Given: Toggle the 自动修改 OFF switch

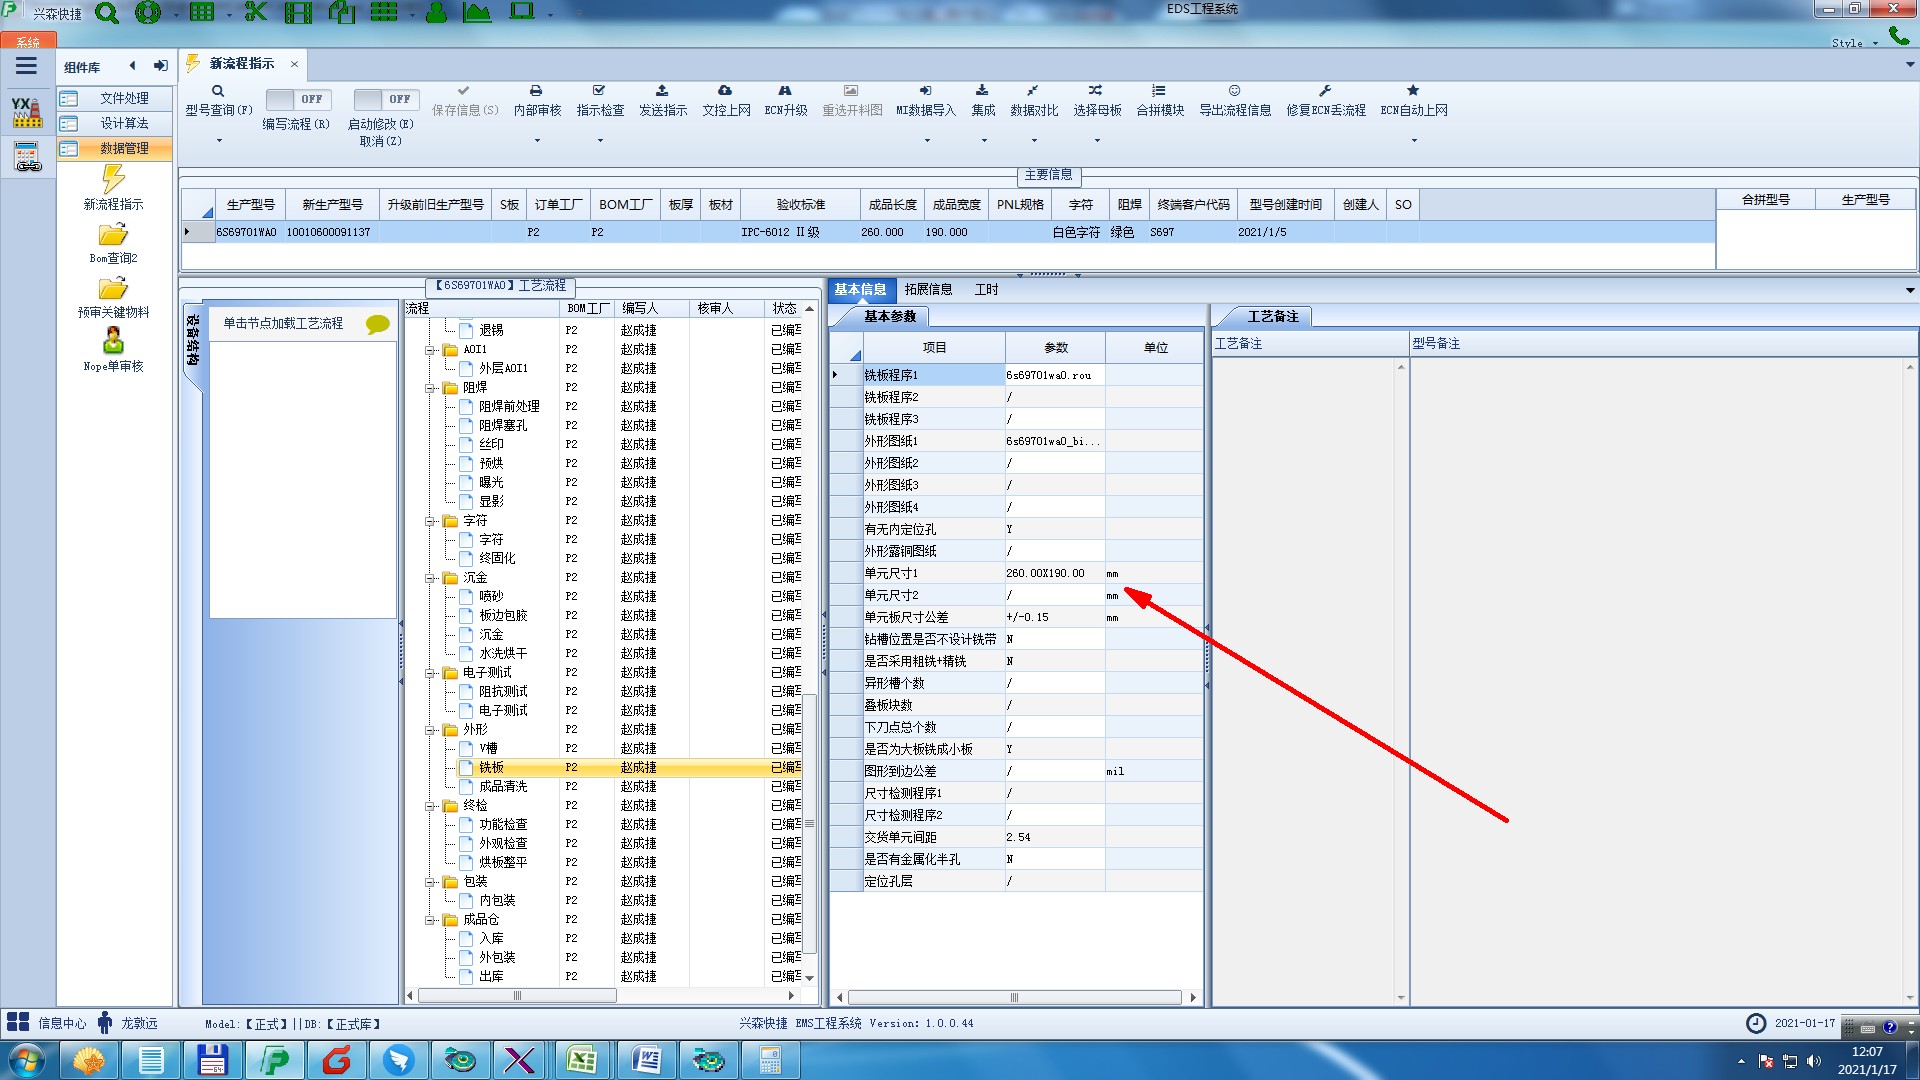Looking at the screenshot, I should [385, 99].
